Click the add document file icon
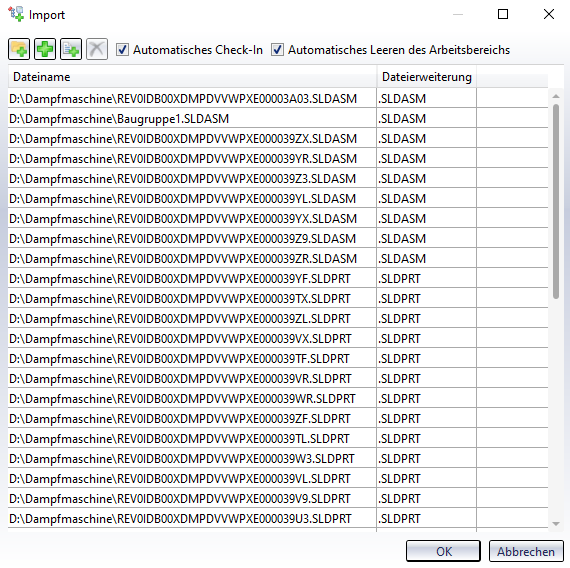 pos(71,49)
